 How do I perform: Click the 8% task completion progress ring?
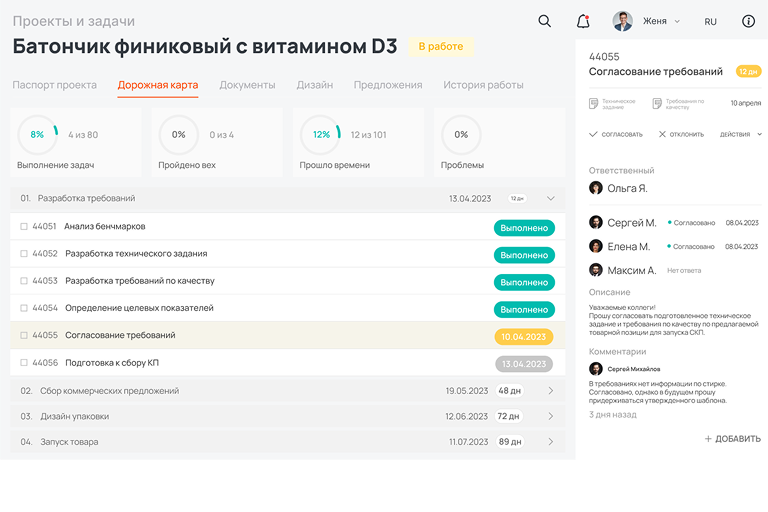pyautogui.click(x=37, y=134)
